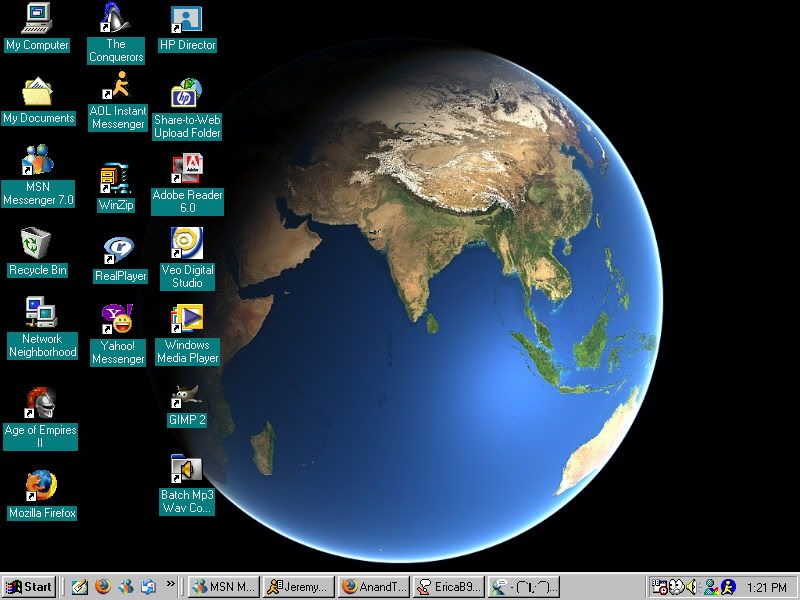Screen dimensions: 800x600
Task: Open the Recycle Bin
Action: (x=37, y=244)
